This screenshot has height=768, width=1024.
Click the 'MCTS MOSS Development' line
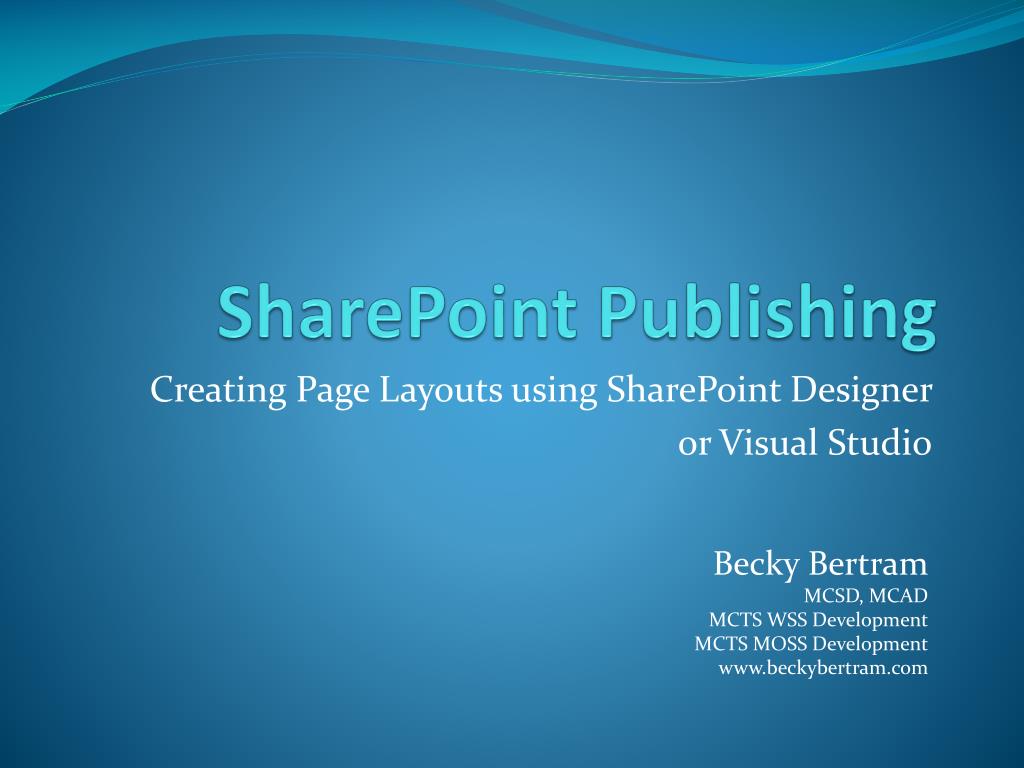[x=811, y=644]
